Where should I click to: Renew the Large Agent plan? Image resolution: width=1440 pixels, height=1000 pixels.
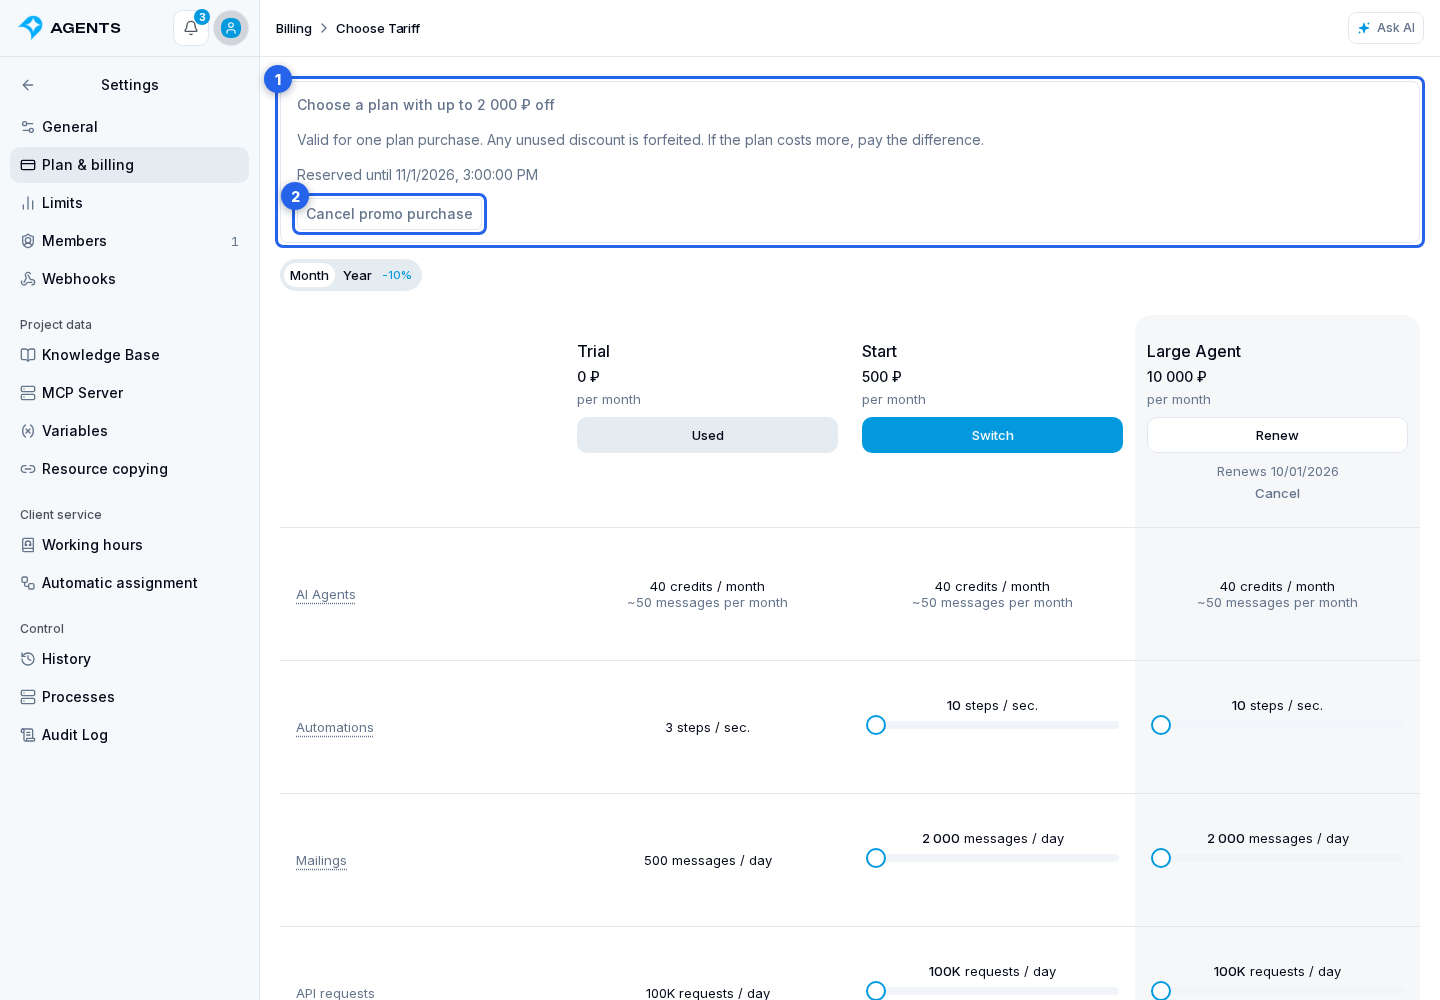click(x=1277, y=435)
